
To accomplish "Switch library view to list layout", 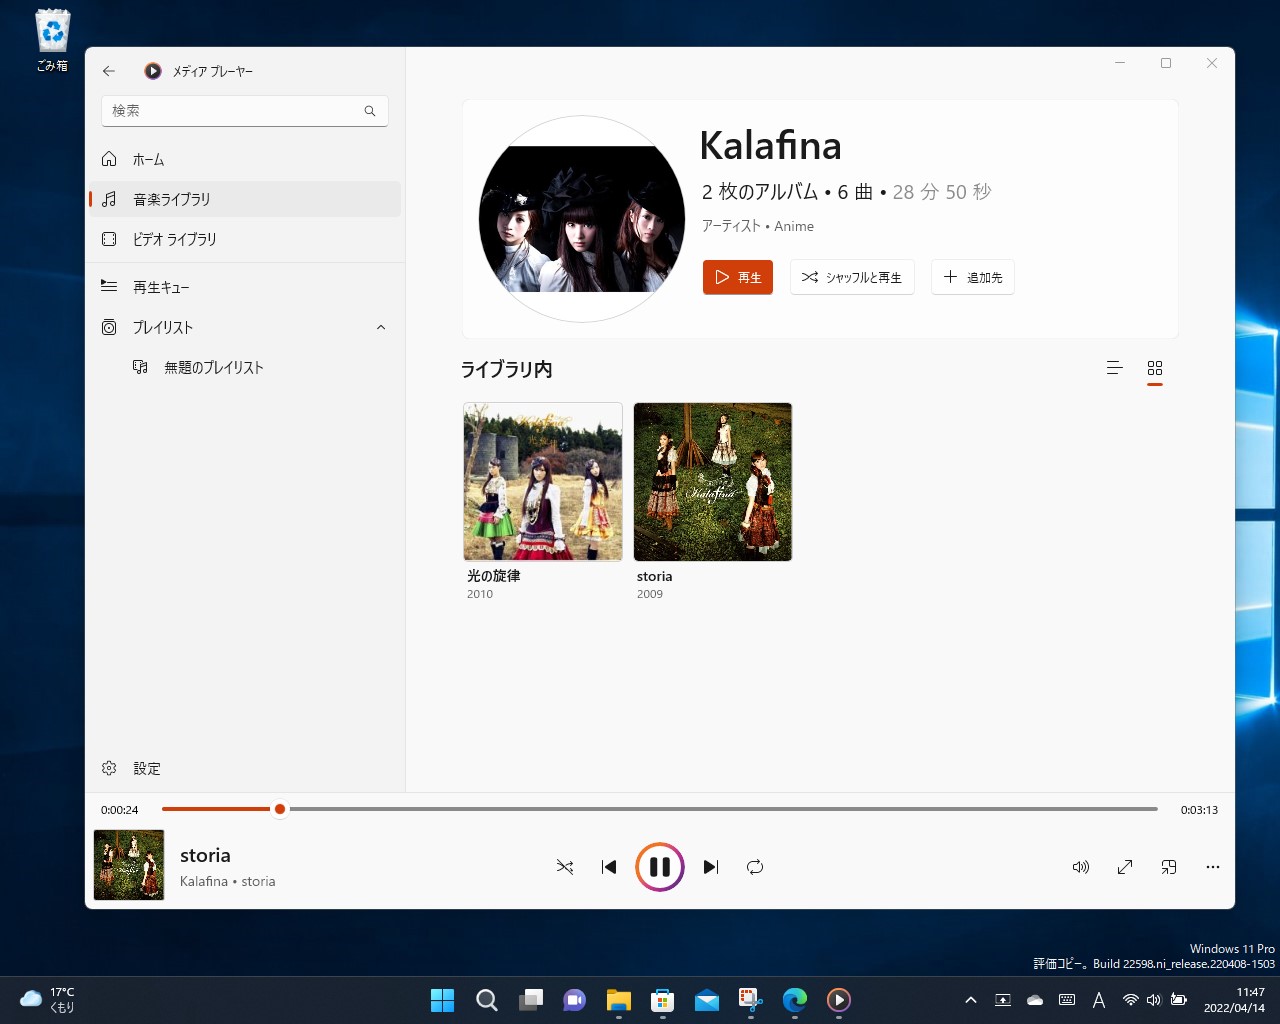I will (1113, 368).
